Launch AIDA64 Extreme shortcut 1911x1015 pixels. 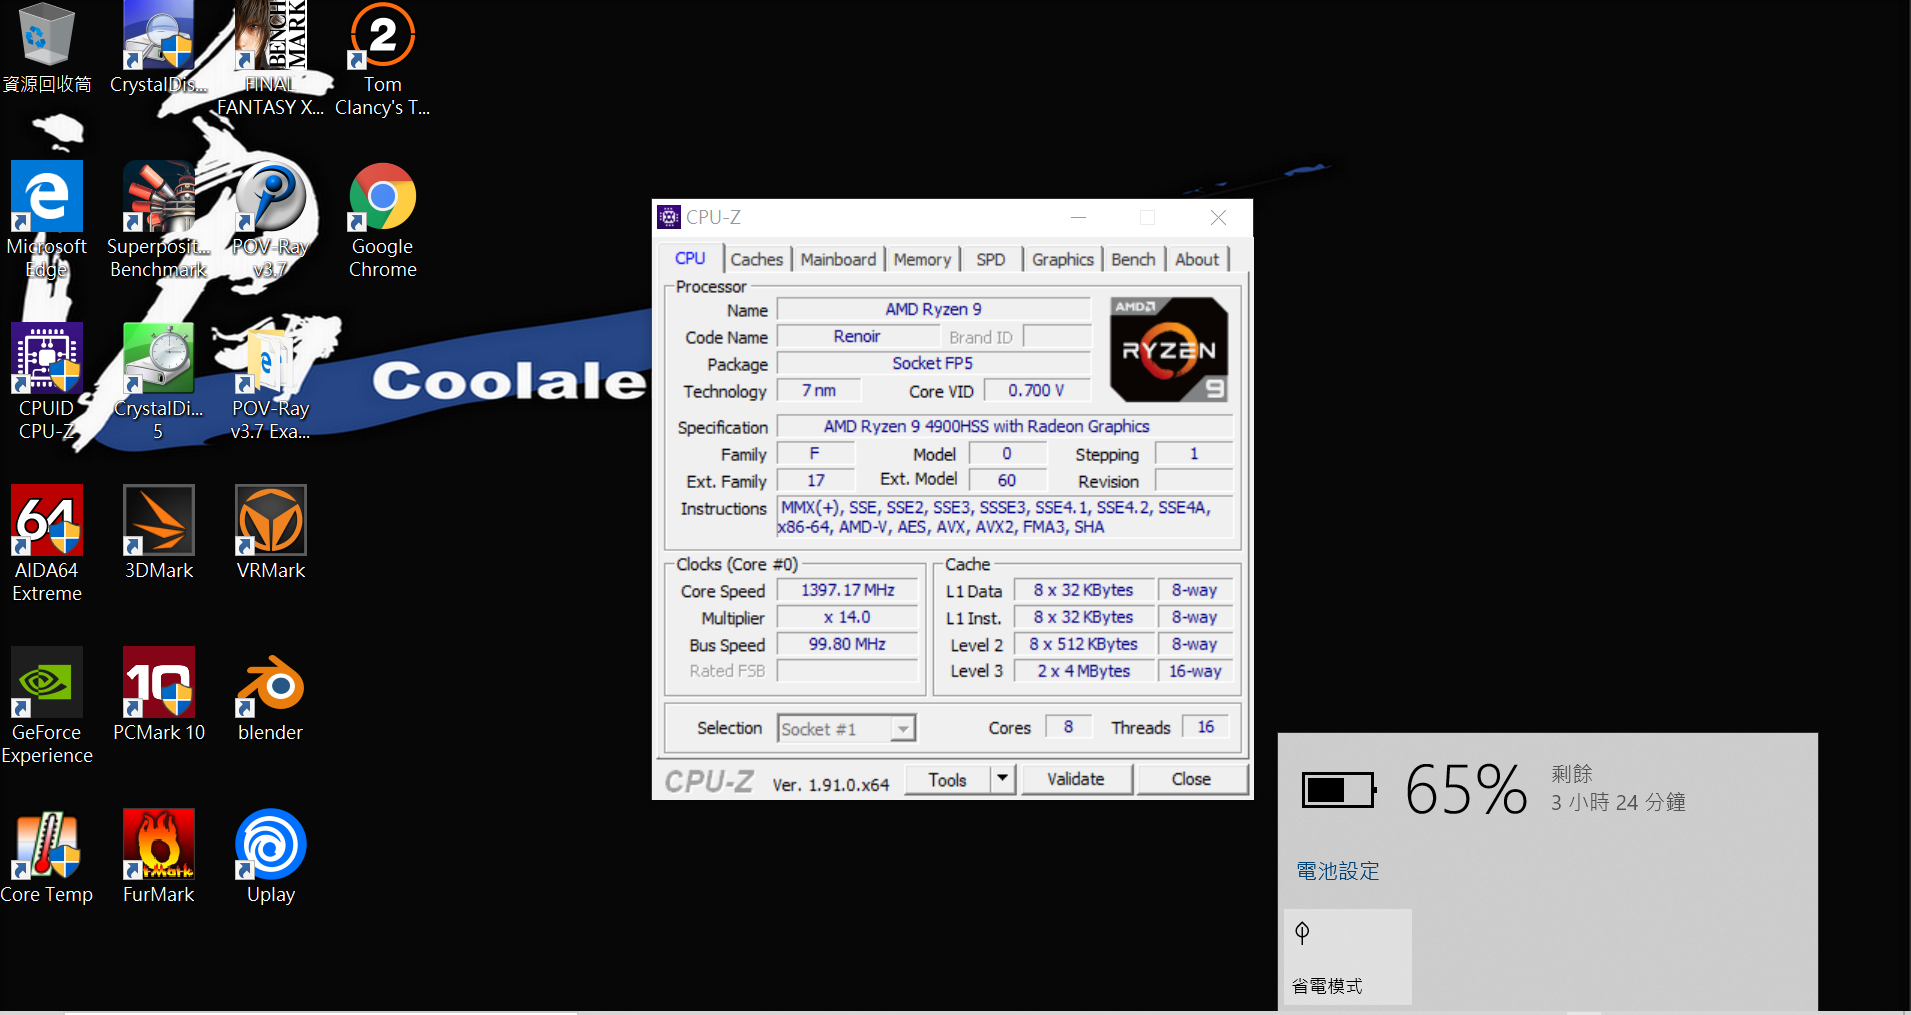[x=46, y=544]
